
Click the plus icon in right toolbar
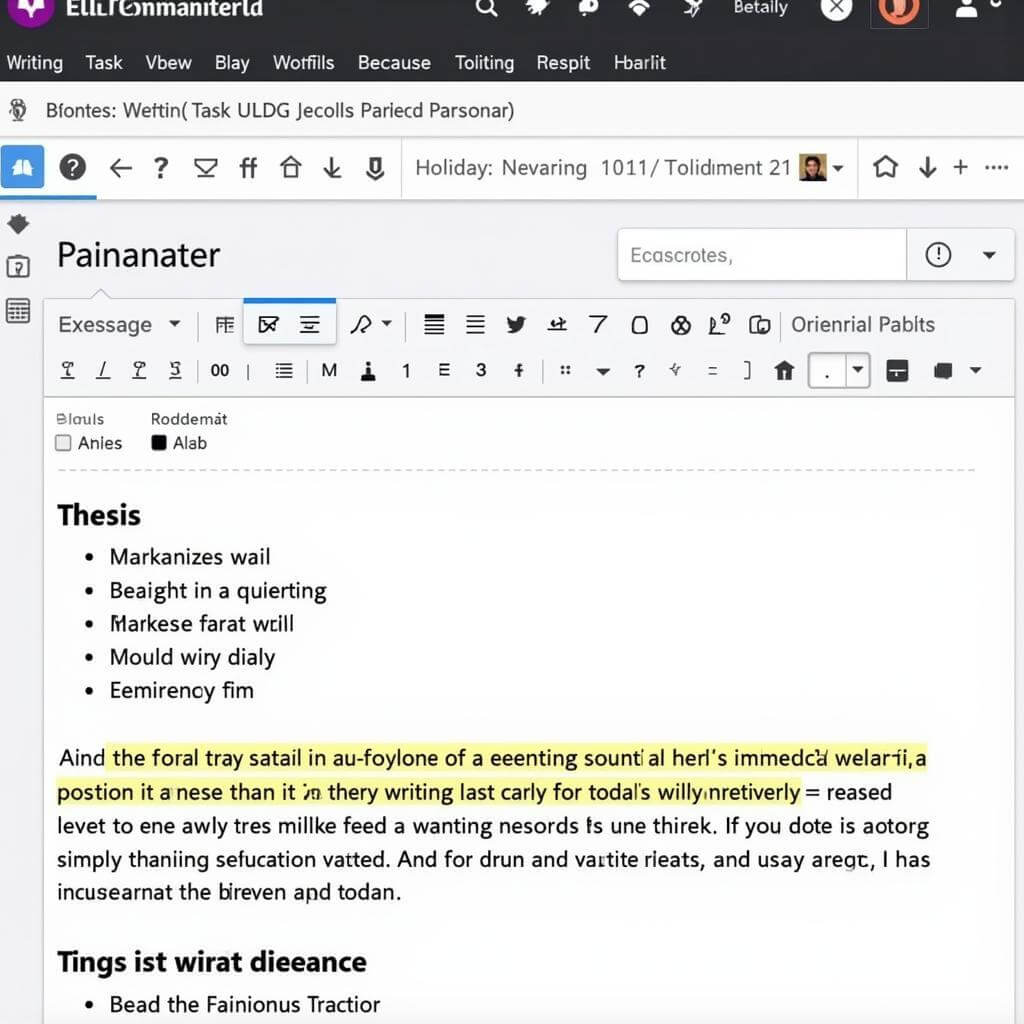pos(960,167)
